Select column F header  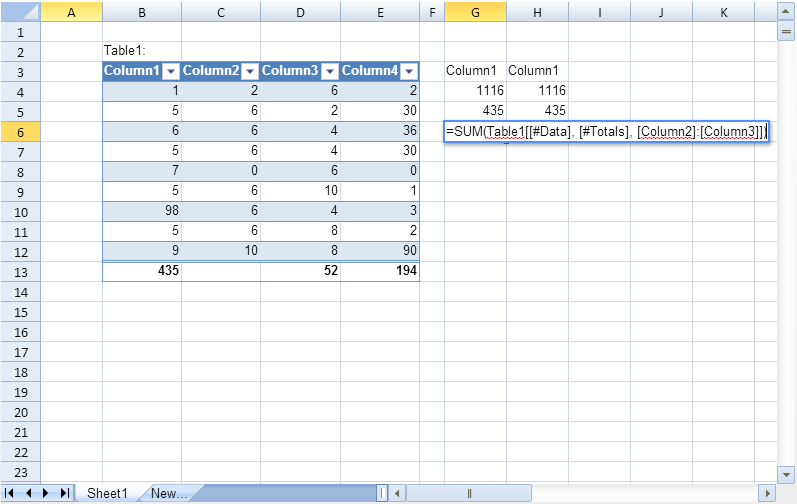coord(432,12)
